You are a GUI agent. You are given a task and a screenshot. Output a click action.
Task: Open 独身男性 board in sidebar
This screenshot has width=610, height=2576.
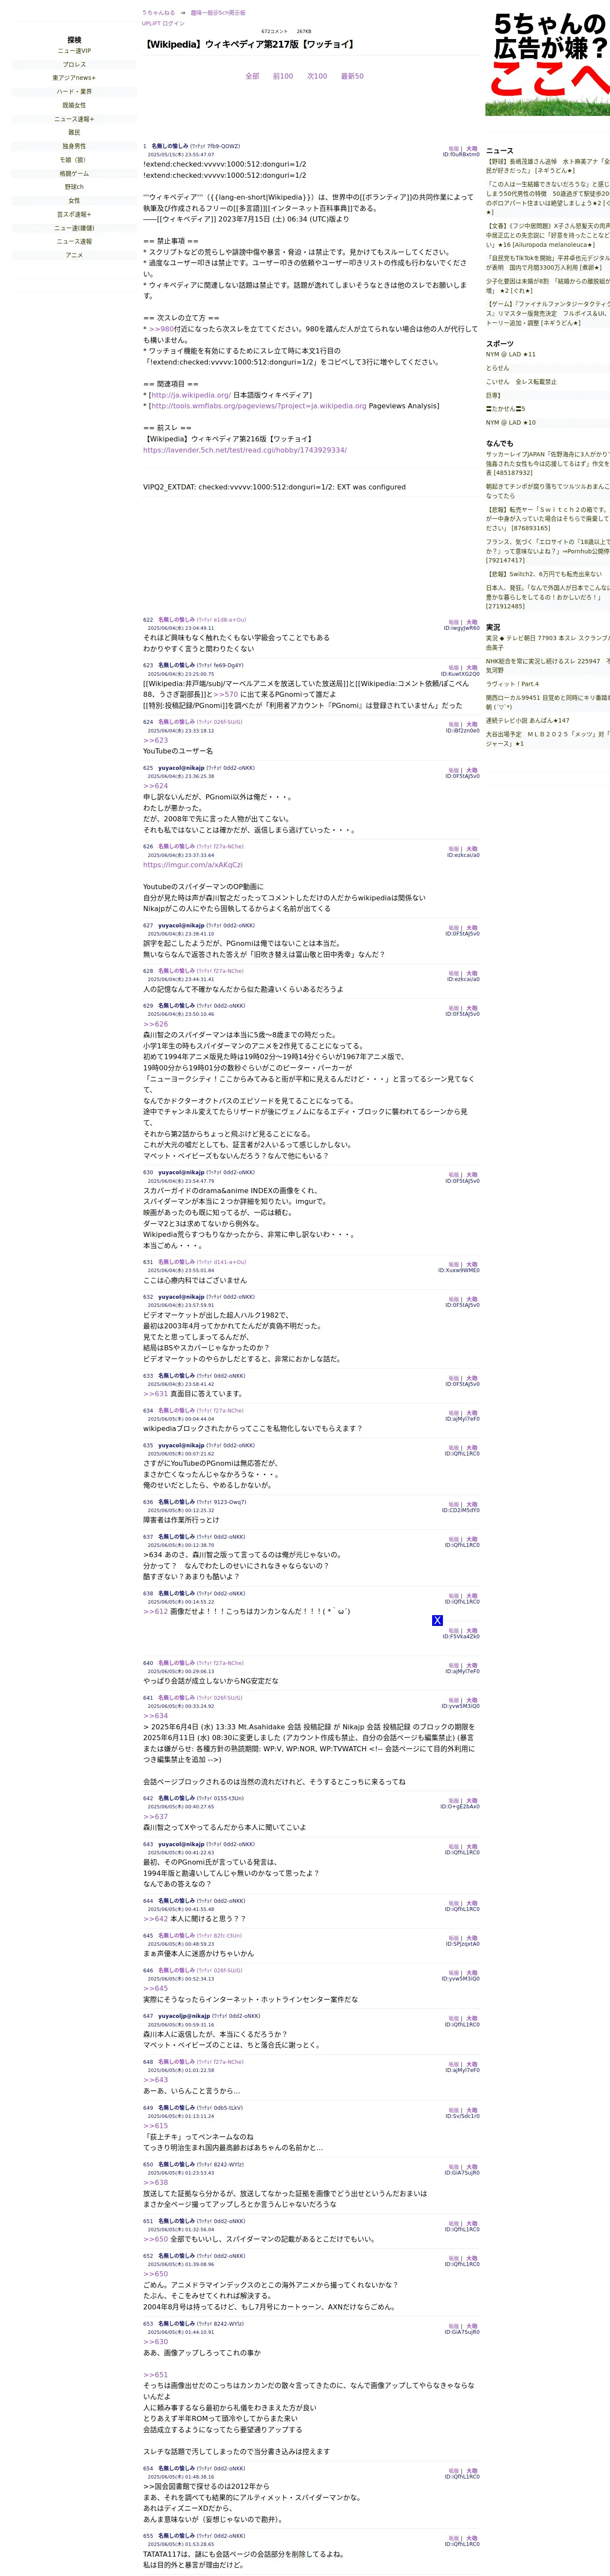point(74,146)
